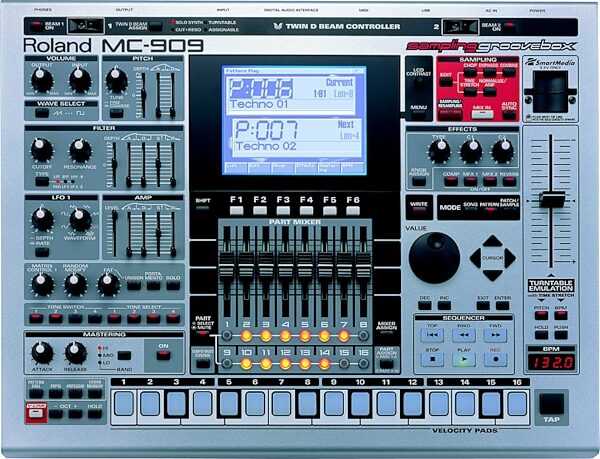The image size is (600, 459).
Task: Toggle the REVERB effect
Action: point(509,181)
